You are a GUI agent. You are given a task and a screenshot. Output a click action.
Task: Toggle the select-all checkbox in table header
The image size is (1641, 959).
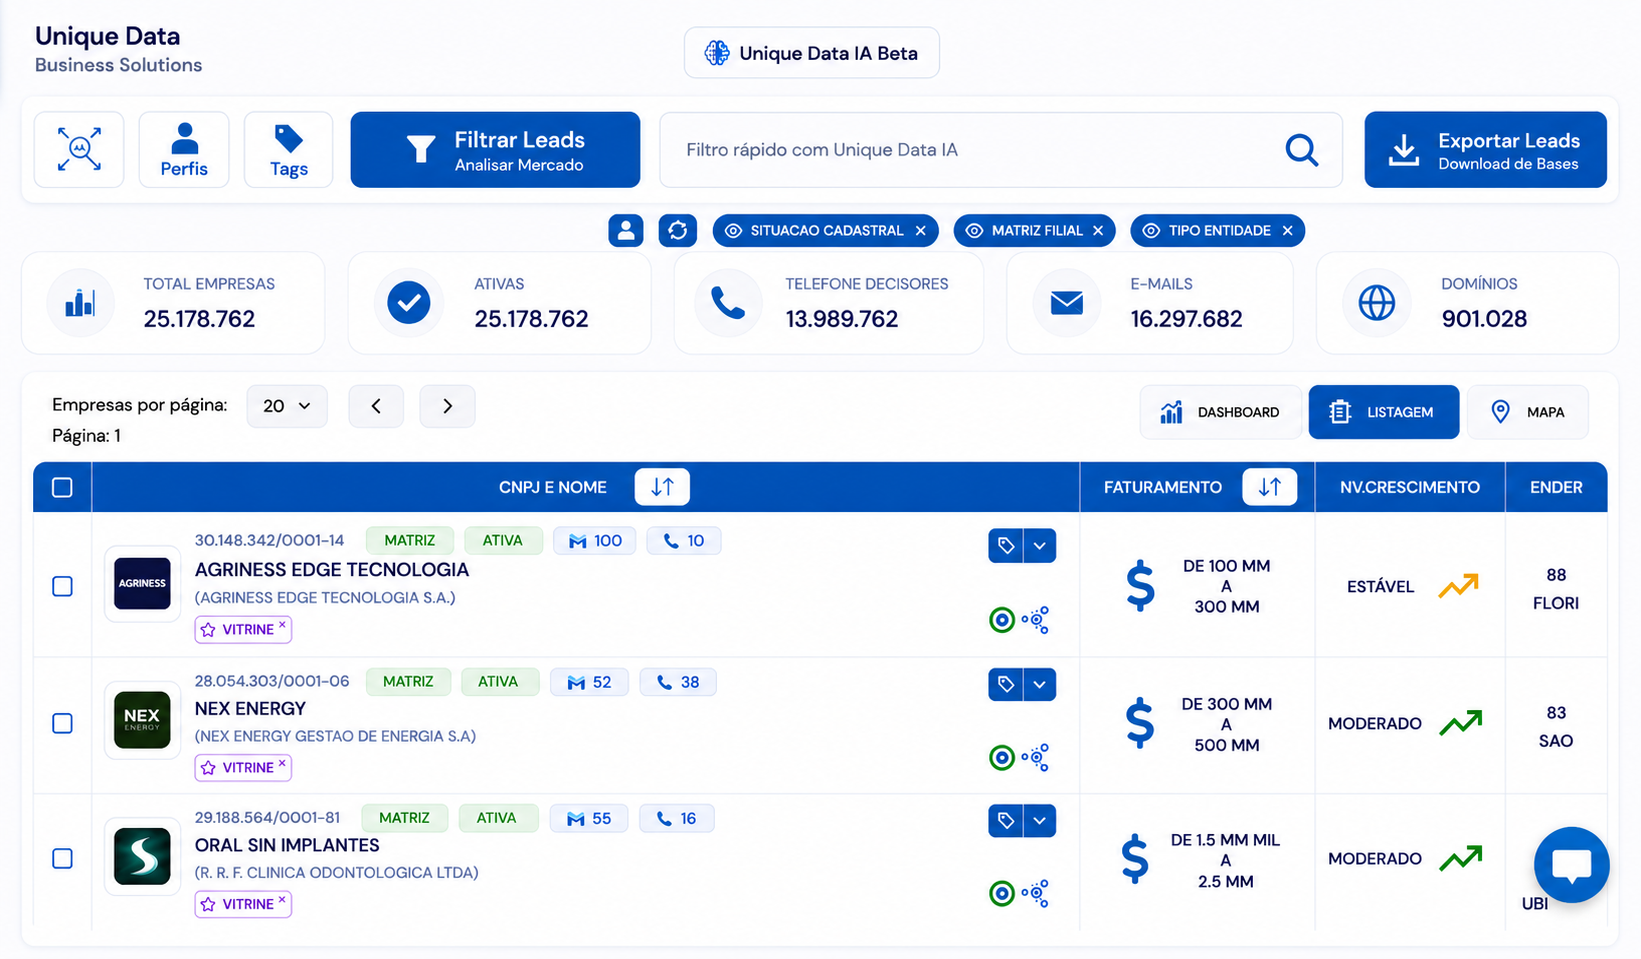tap(62, 487)
